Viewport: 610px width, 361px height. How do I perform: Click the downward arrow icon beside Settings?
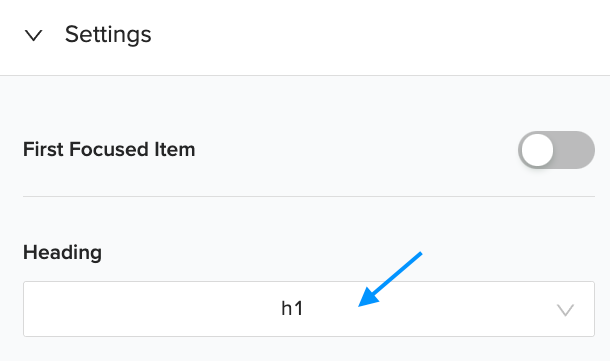[33, 35]
